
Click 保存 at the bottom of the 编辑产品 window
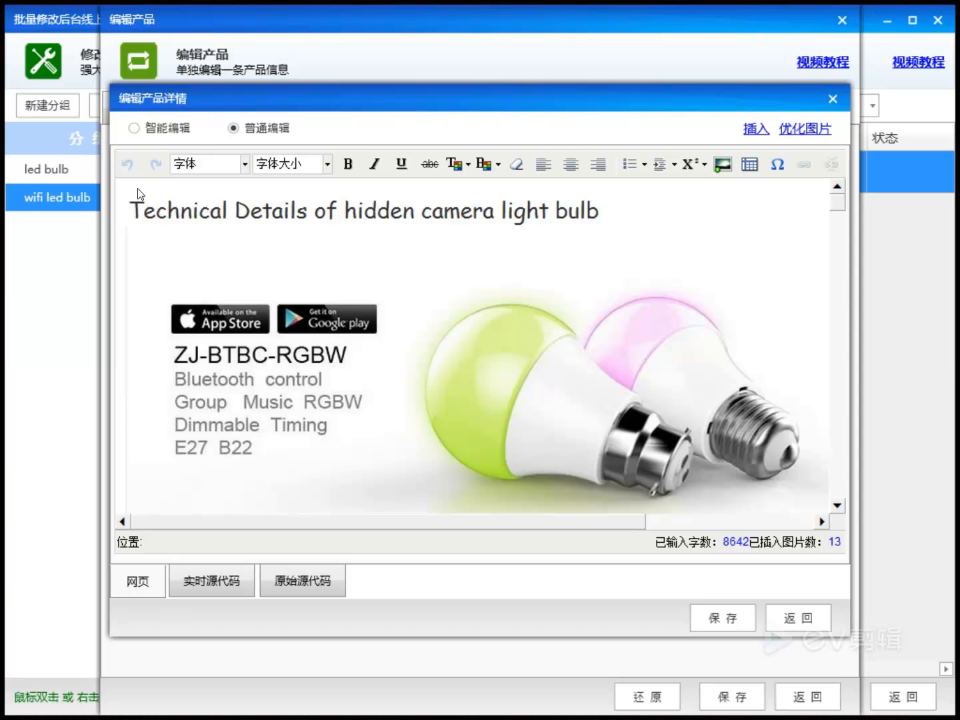pos(732,697)
